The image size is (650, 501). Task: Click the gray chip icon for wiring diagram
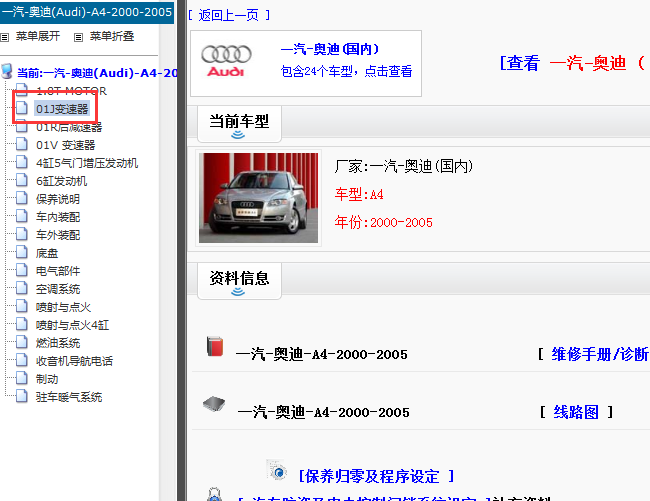coord(214,403)
